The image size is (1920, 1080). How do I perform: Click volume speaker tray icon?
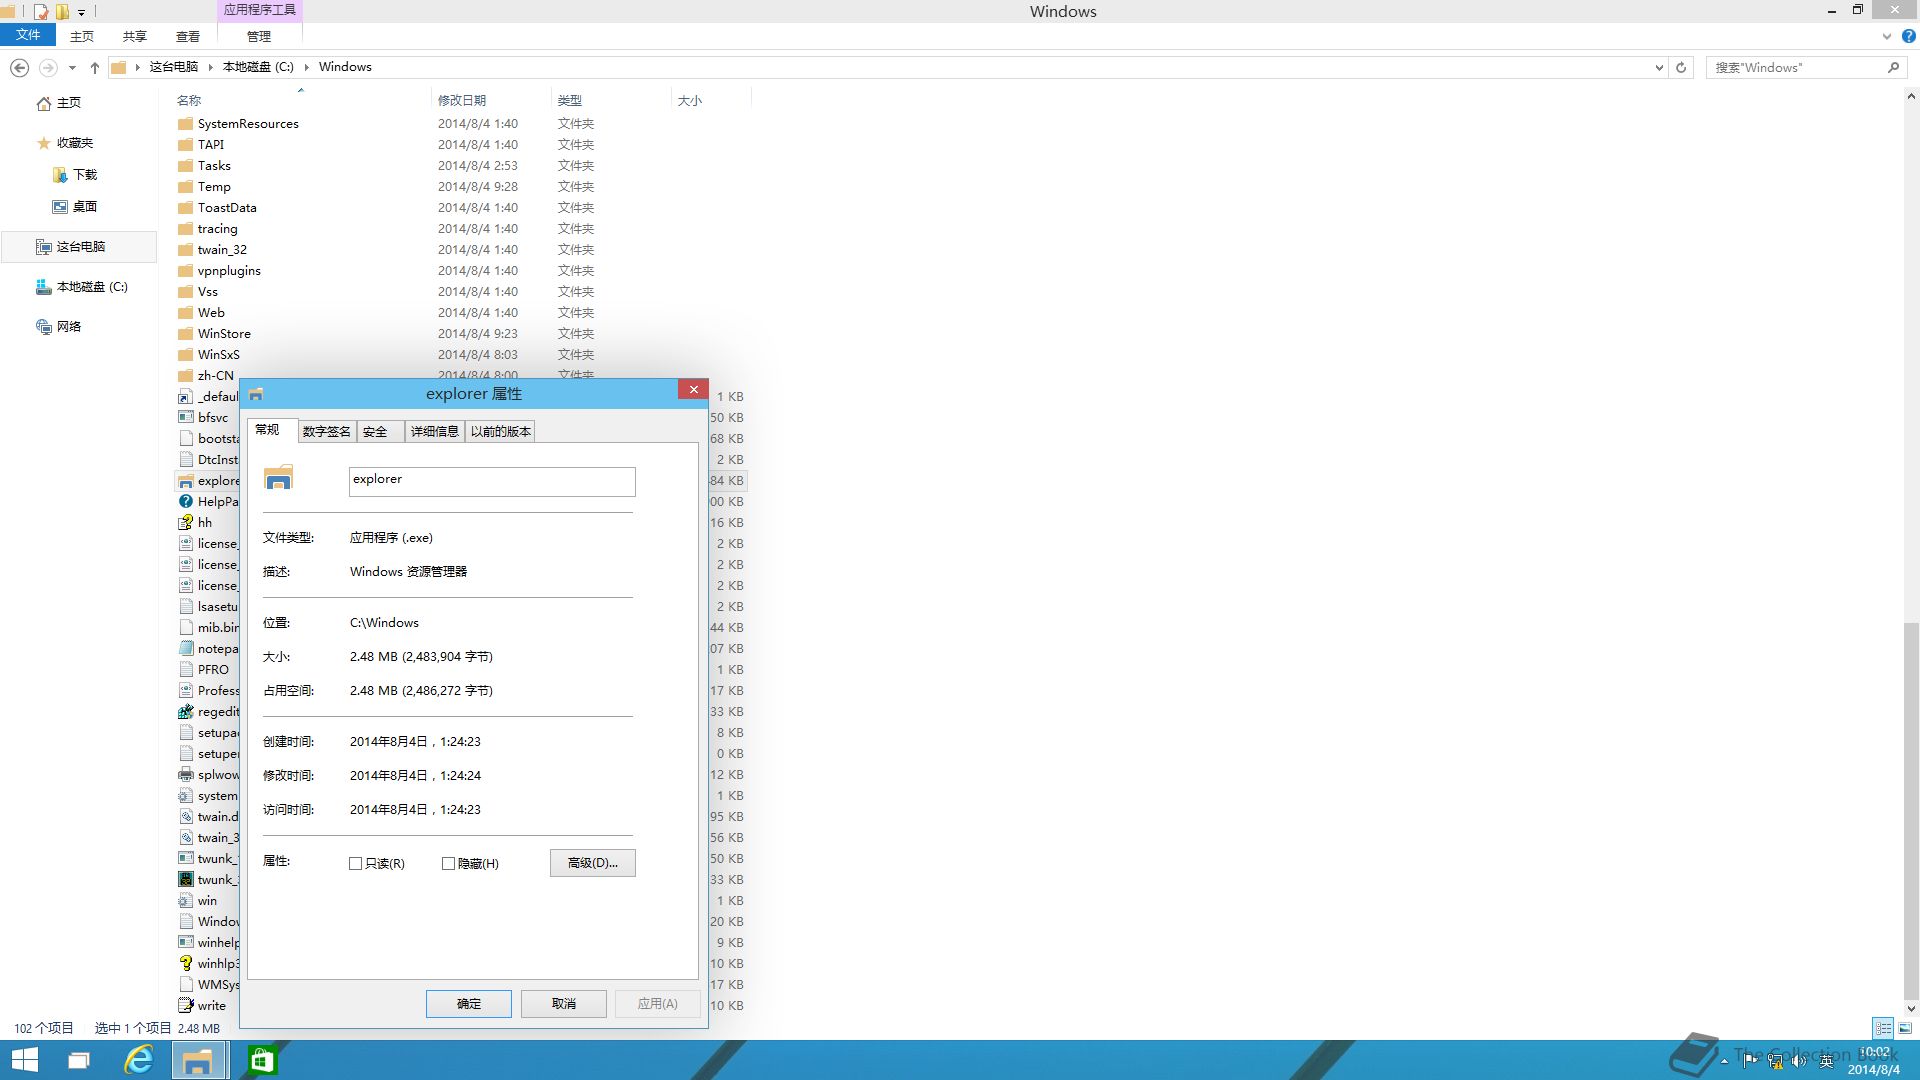pos(1800,1061)
